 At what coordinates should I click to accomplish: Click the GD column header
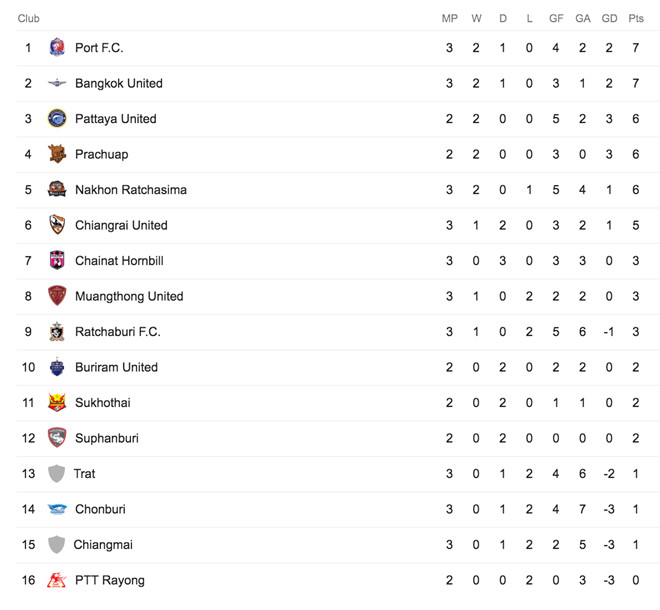[x=609, y=18]
